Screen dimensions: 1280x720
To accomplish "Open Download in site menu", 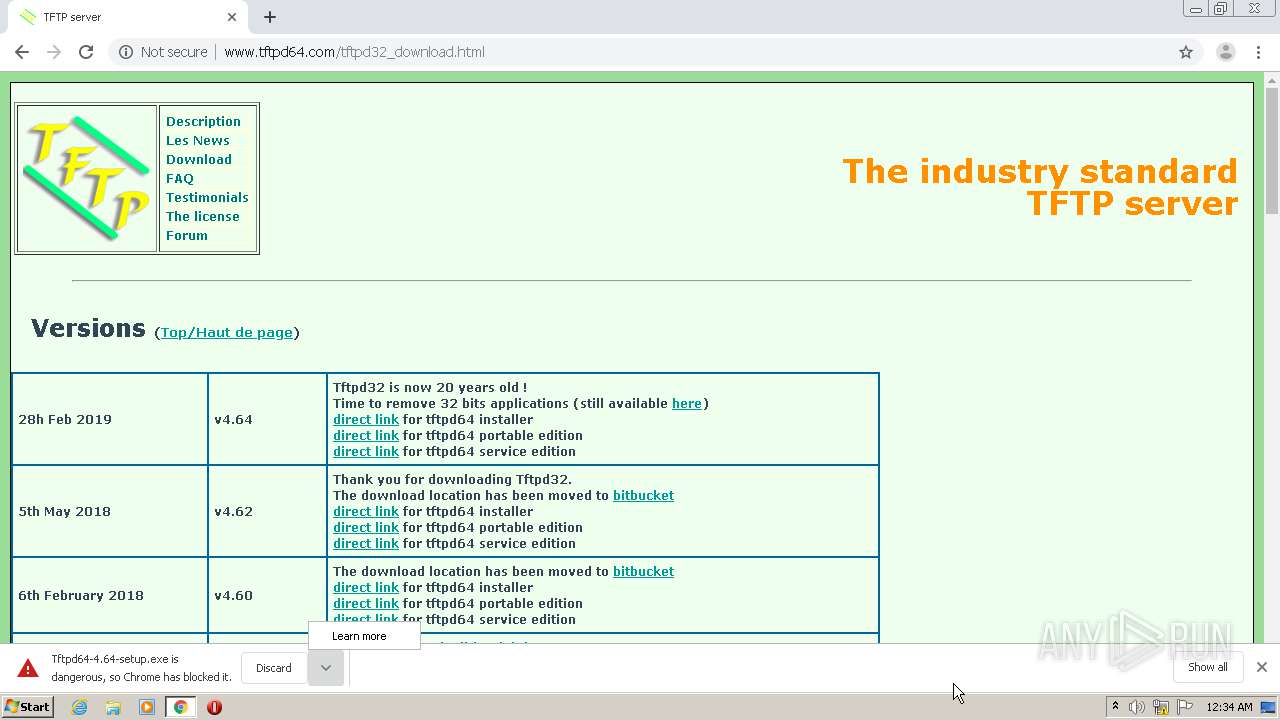I will [199, 159].
